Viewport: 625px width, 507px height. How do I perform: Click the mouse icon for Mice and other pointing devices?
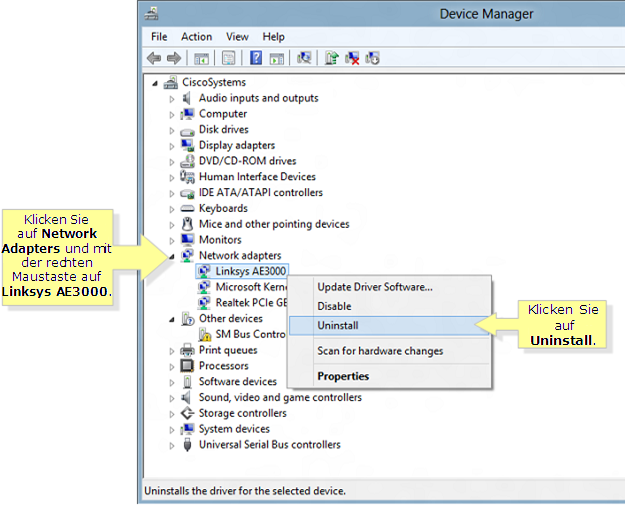(187, 224)
